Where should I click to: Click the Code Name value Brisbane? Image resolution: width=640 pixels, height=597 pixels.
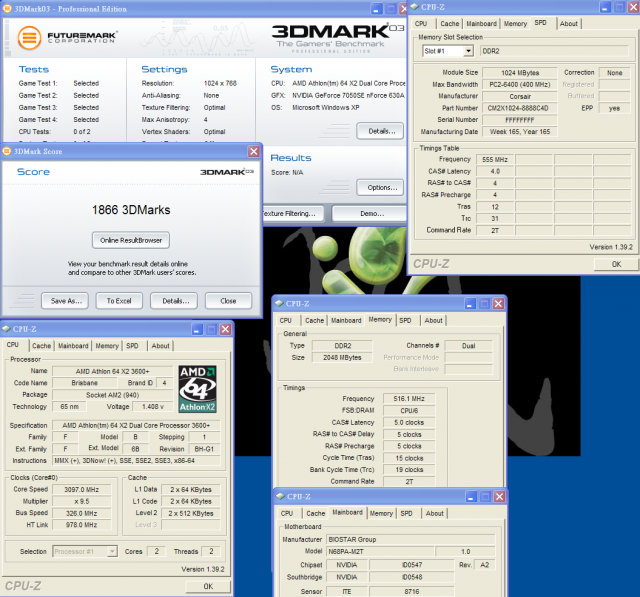tap(84, 383)
